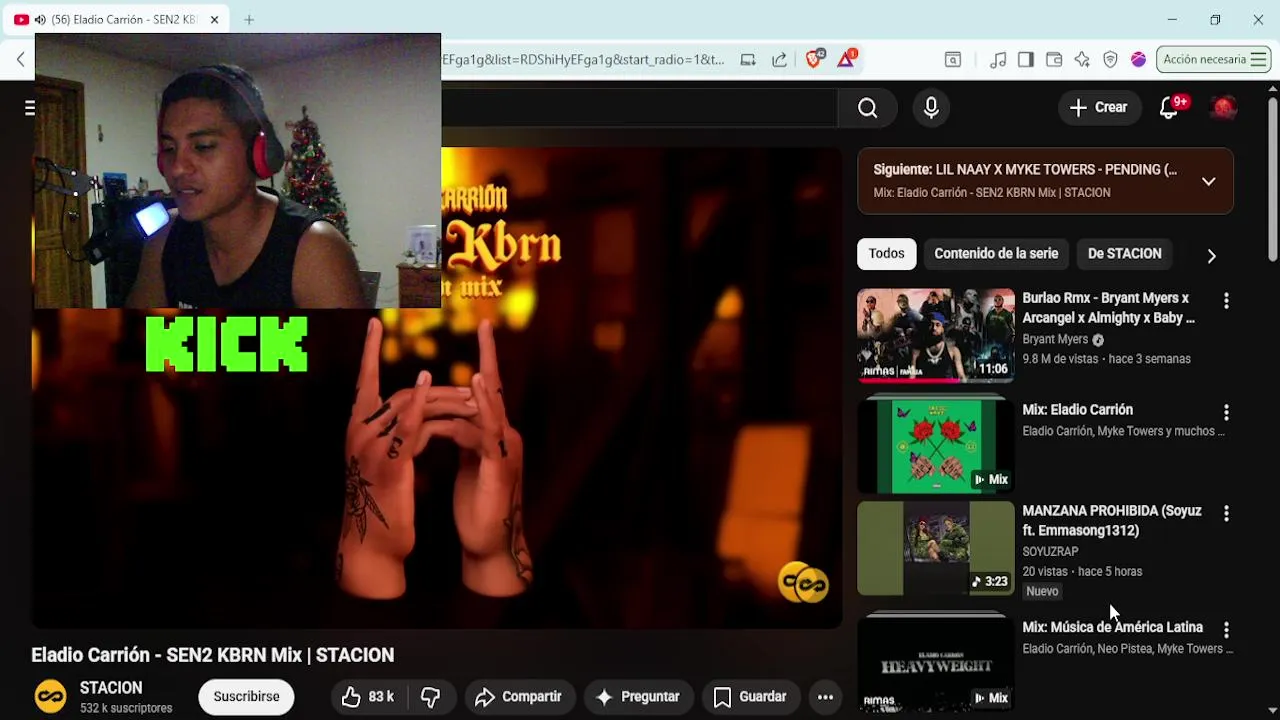
Task: Open the VPN shield icon
Action: (1110, 60)
